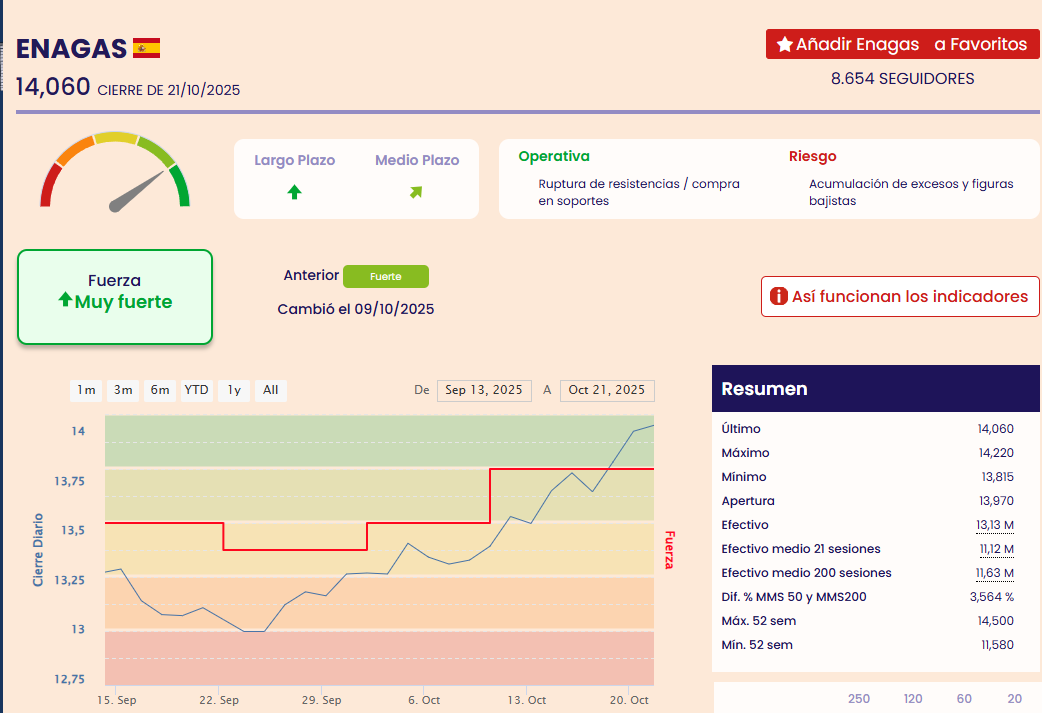The width and height of the screenshot is (1042, 713).
Task: Click the green Largo Plazo up arrow
Action: (x=294, y=192)
